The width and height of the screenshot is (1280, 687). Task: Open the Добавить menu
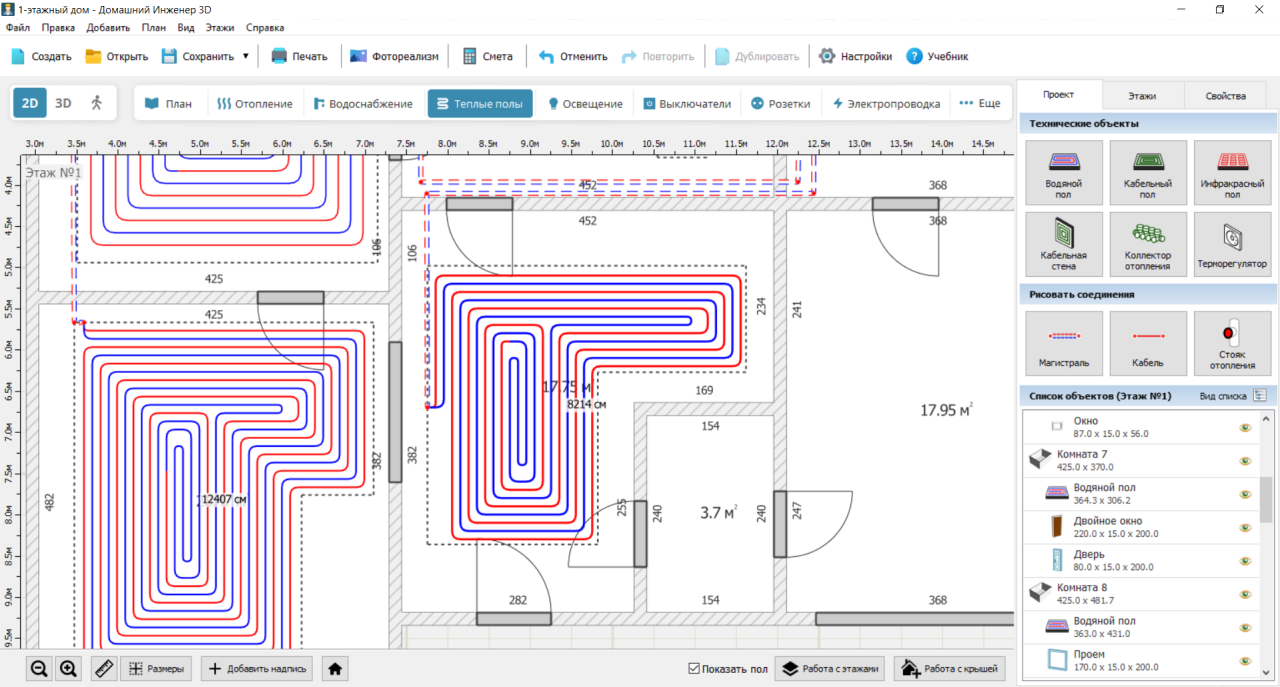pos(108,28)
